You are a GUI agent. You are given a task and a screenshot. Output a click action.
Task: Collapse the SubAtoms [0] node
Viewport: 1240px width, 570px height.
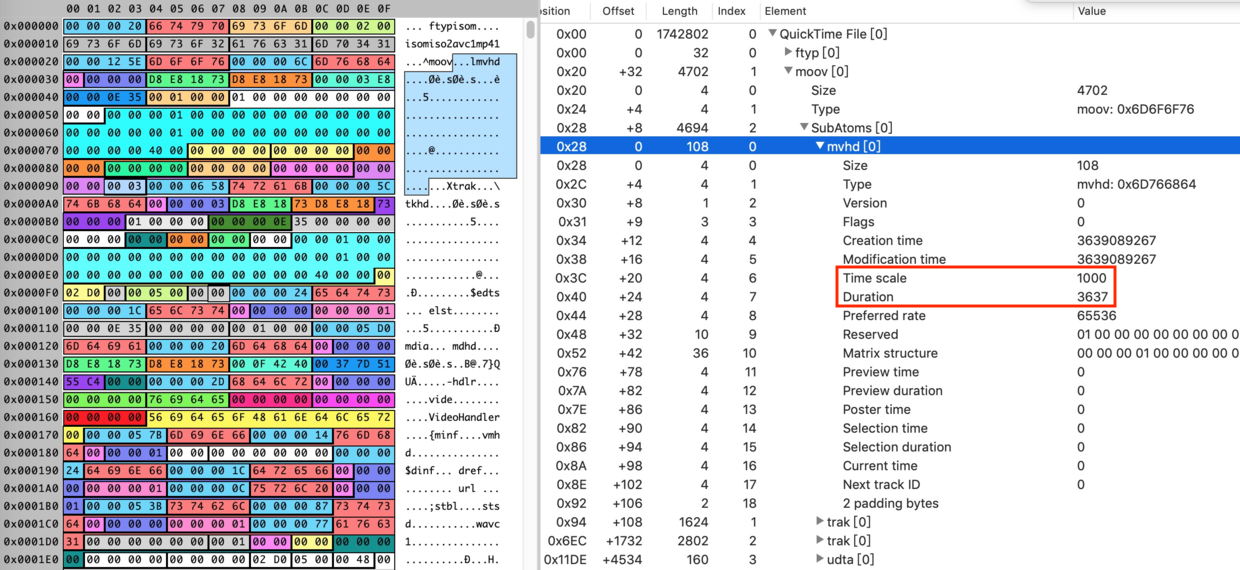click(x=804, y=128)
